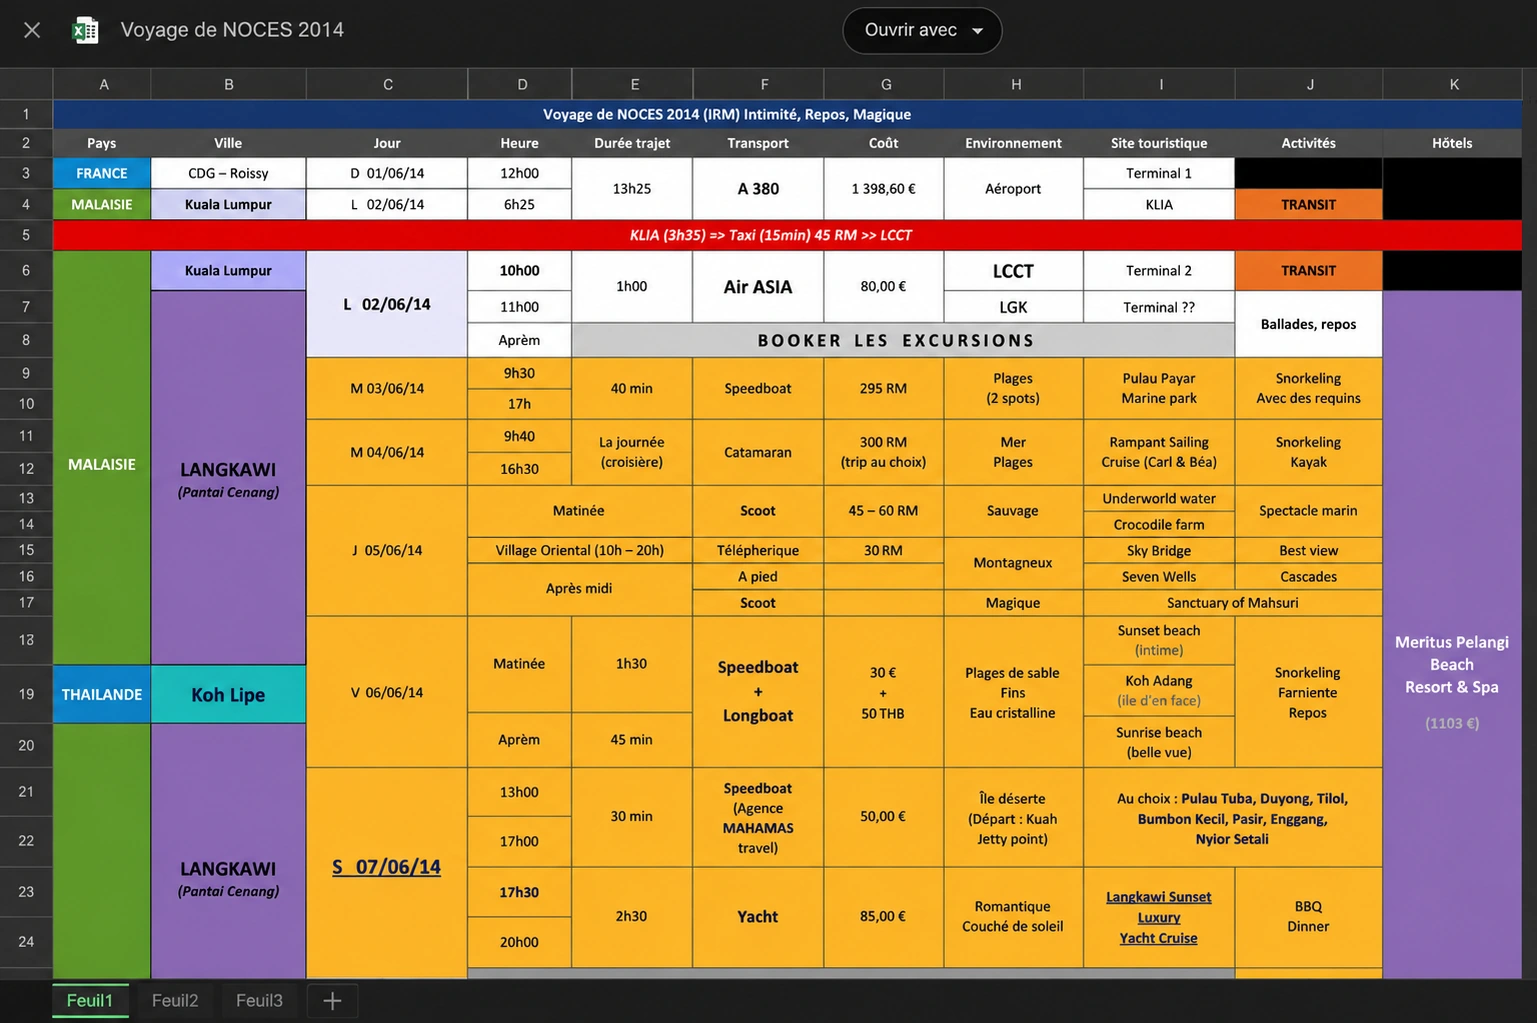The width and height of the screenshot is (1537, 1023).
Task: Click 'Pulau Payar Marine park' cell
Action: pyautogui.click(x=1159, y=388)
